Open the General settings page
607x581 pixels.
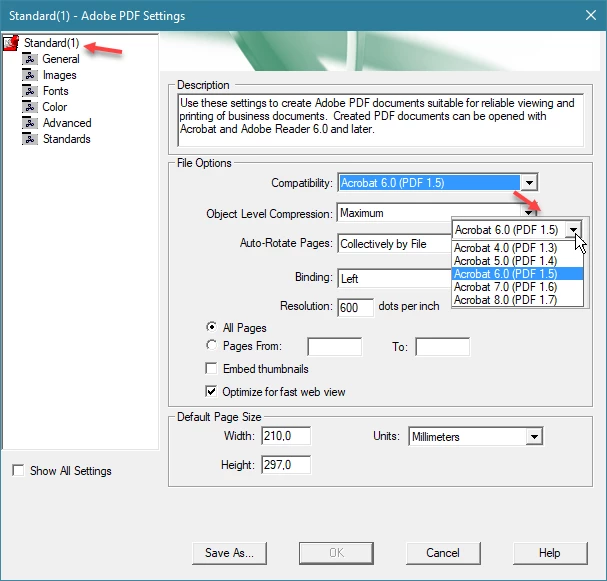(61, 59)
